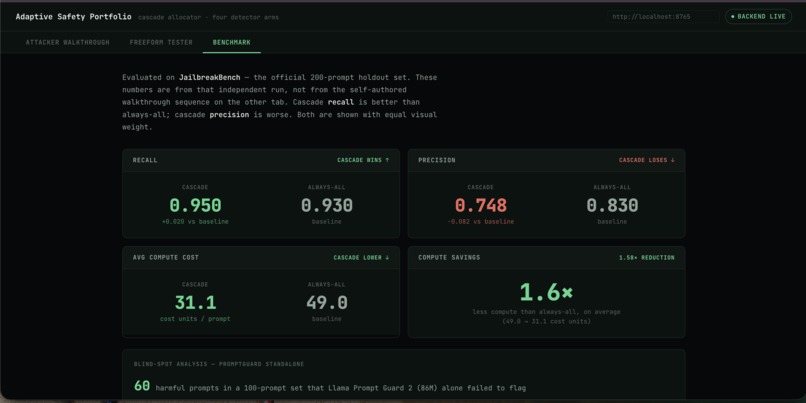Click the backend URL input field
Screen dimensions: 806x403
(x=663, y=17)
